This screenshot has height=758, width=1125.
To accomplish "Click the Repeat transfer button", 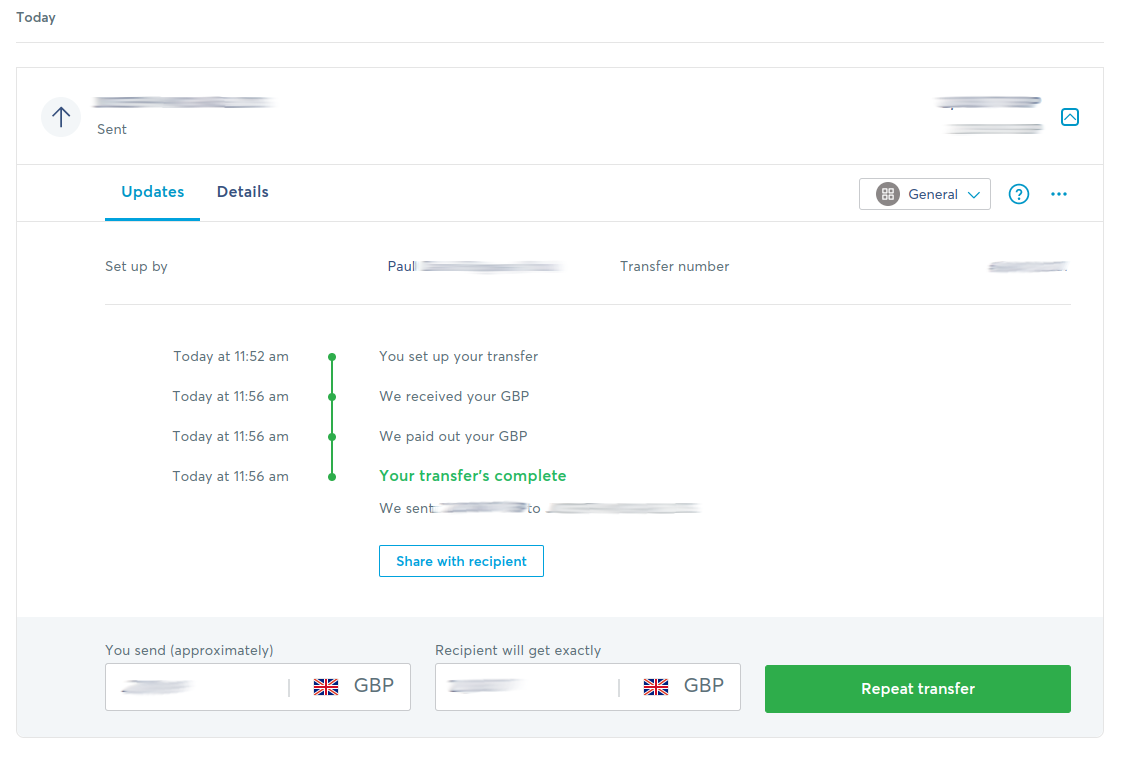I will pyautogui.click(x=917, y=688).
